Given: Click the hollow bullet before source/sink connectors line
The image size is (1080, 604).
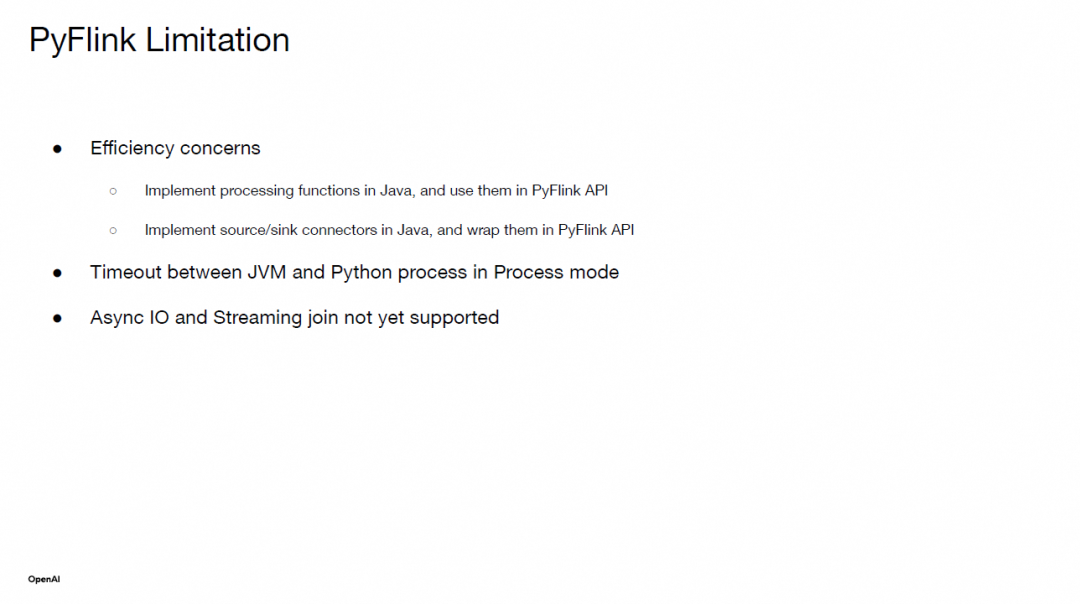Looking at the screenshot, I should pos(113,230).
